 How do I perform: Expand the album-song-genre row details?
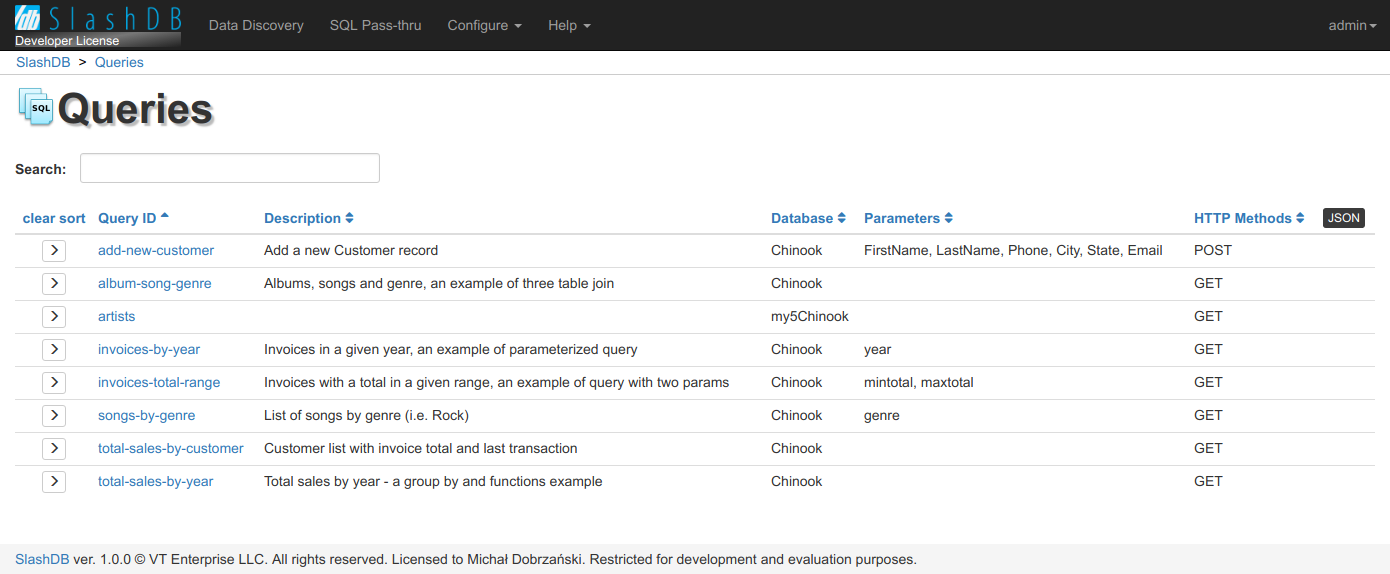54,284
